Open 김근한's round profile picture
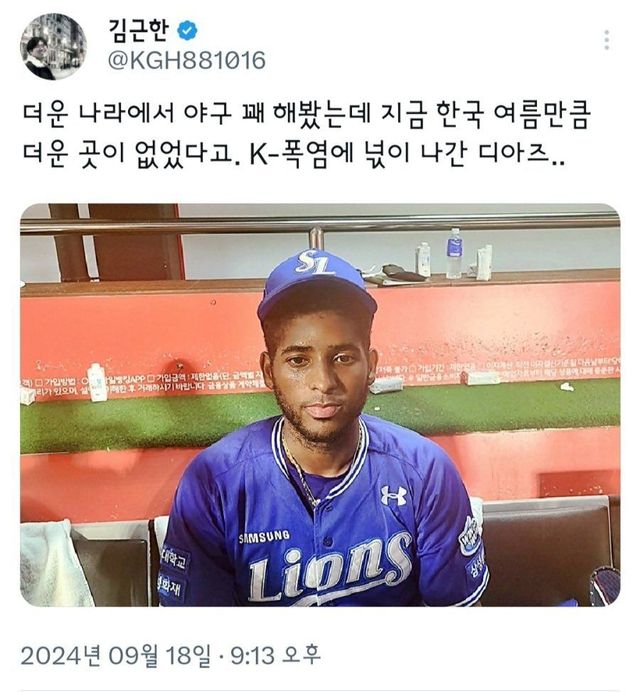640x692 pixels. tap(53, 46)
